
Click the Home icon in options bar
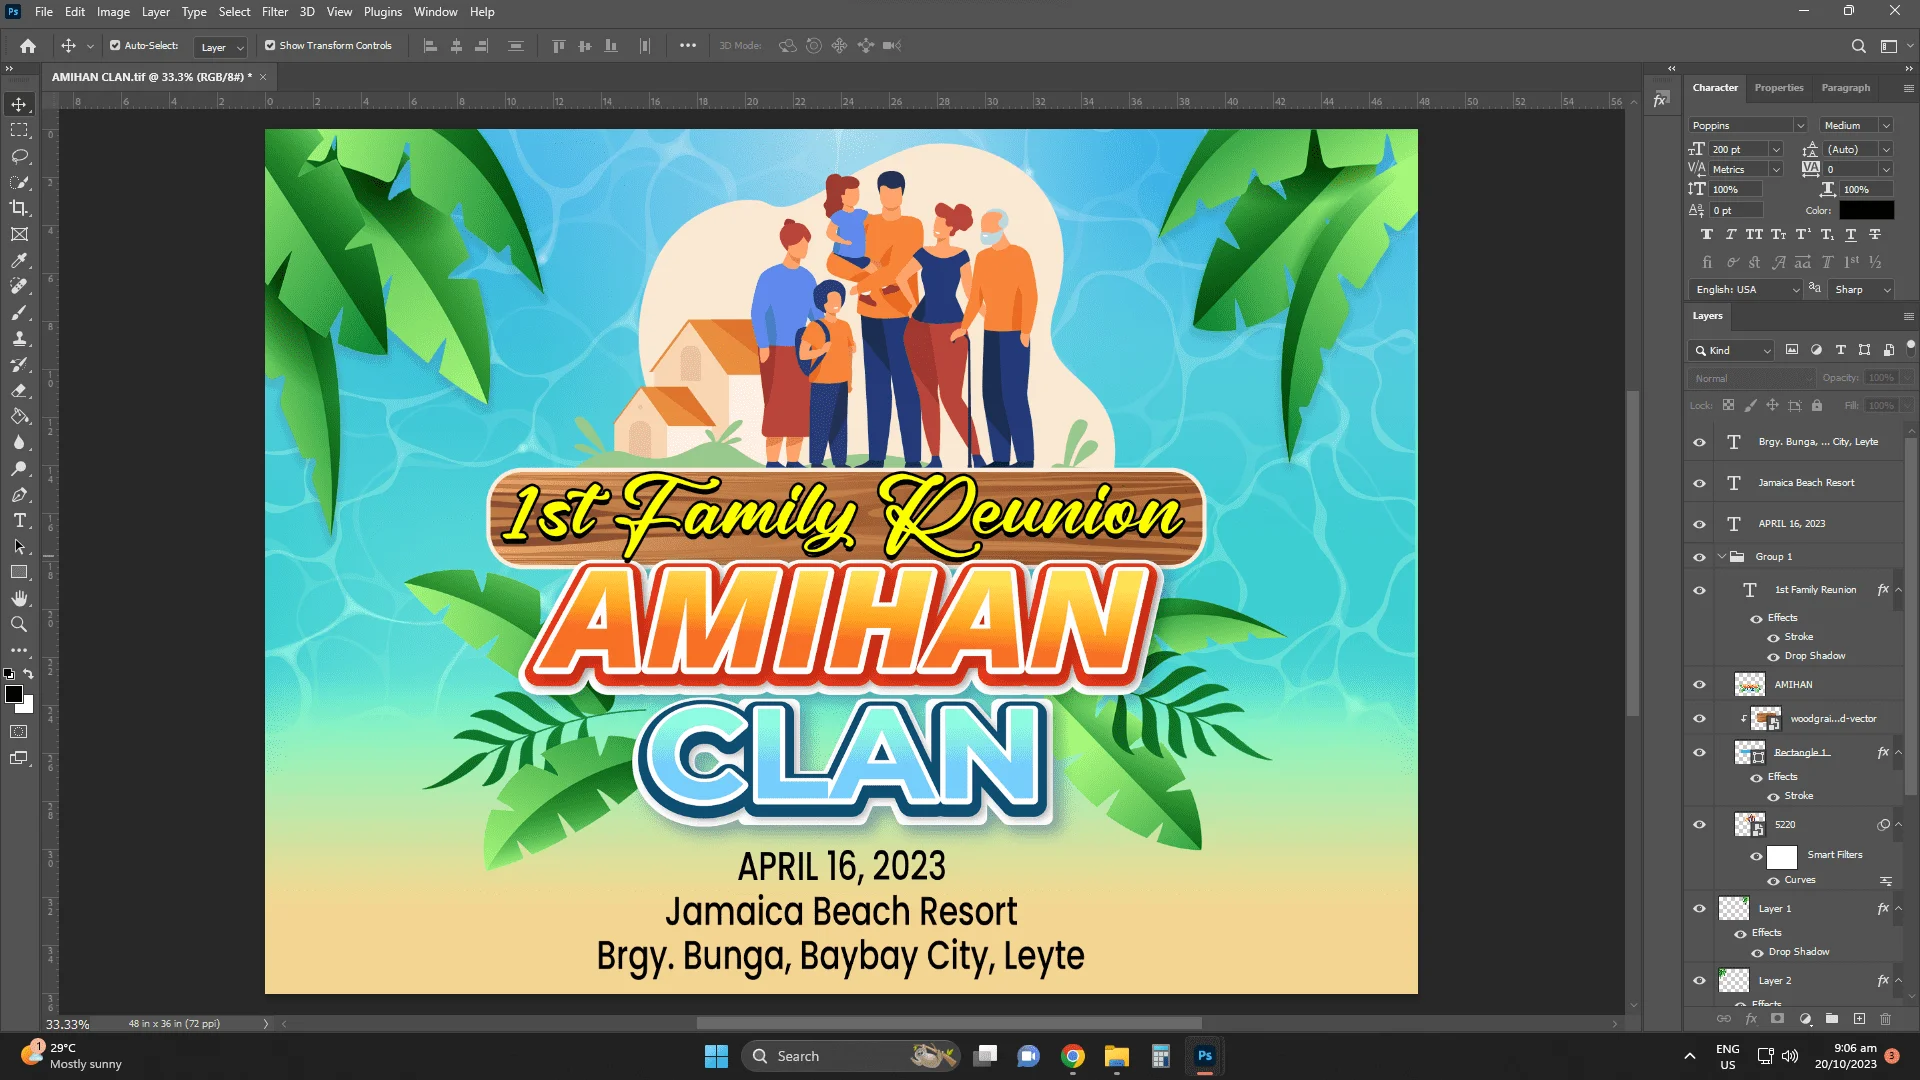(x=28, y=46)
